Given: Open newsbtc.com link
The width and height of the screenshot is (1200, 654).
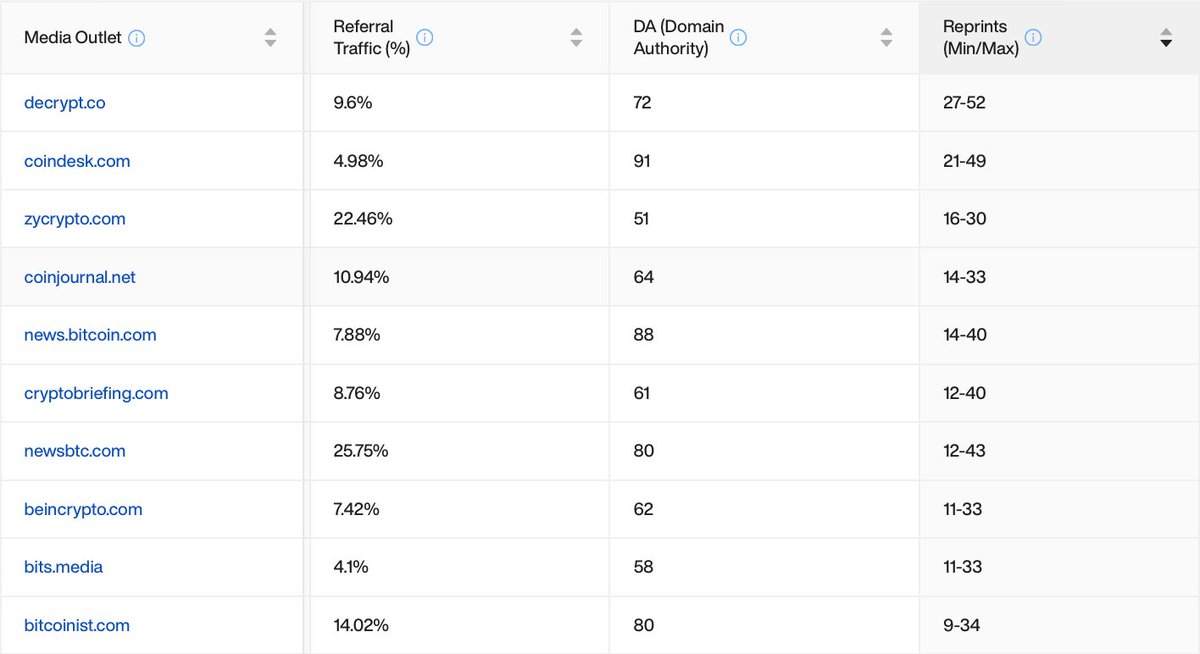Looking at the screenshot, I should coord(75,451).
